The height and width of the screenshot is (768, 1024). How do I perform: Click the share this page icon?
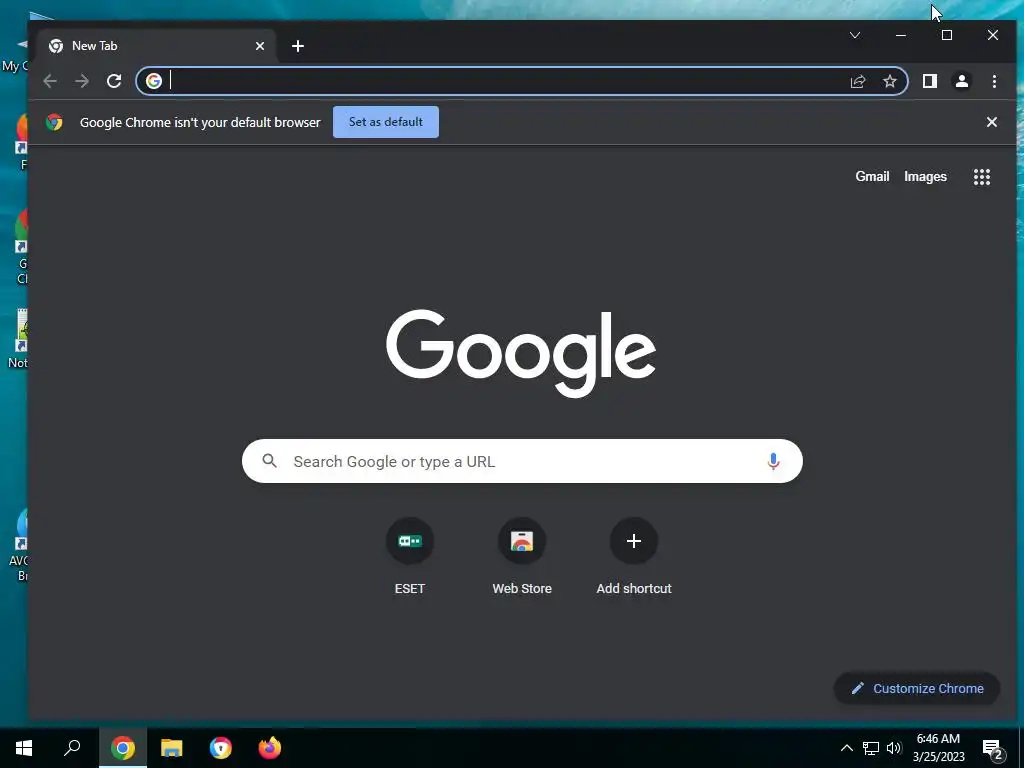(857, 81)
